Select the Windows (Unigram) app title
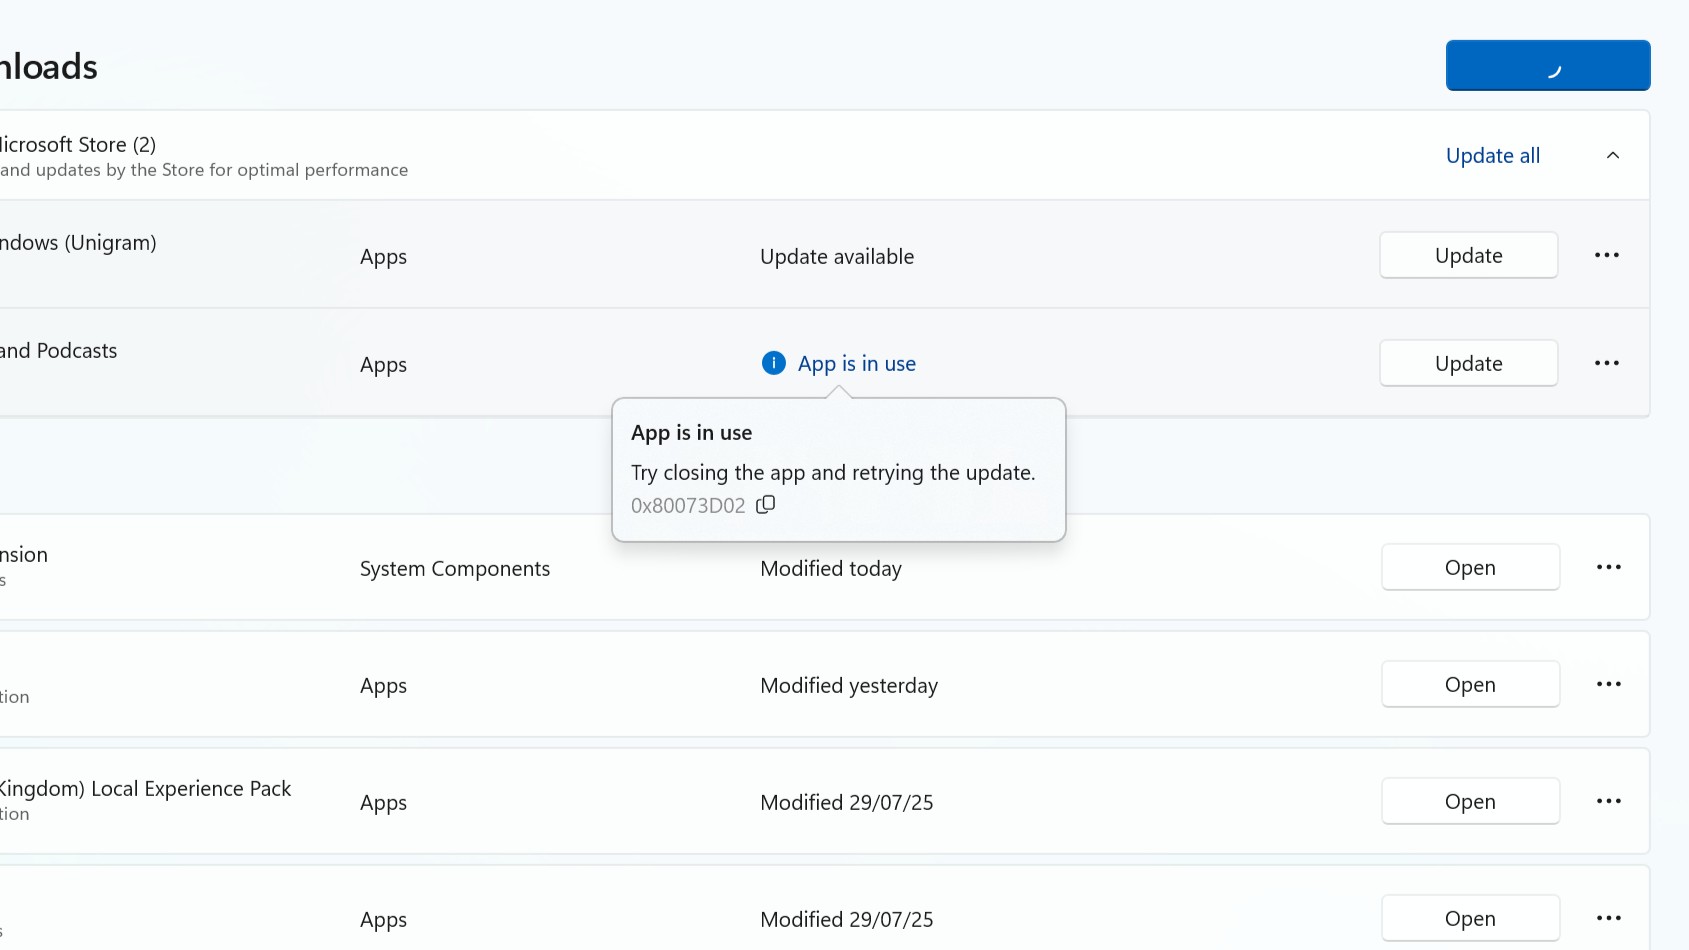This screenshot has width=1689, height=950. coord(78,243)
